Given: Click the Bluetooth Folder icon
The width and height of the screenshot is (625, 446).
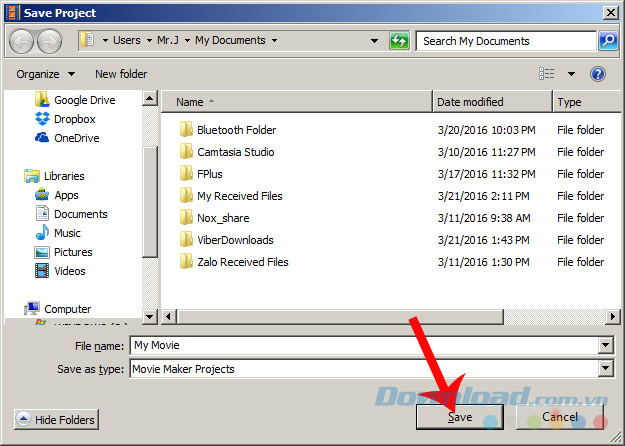Looking at the screenshot, I should pos(186,130).
